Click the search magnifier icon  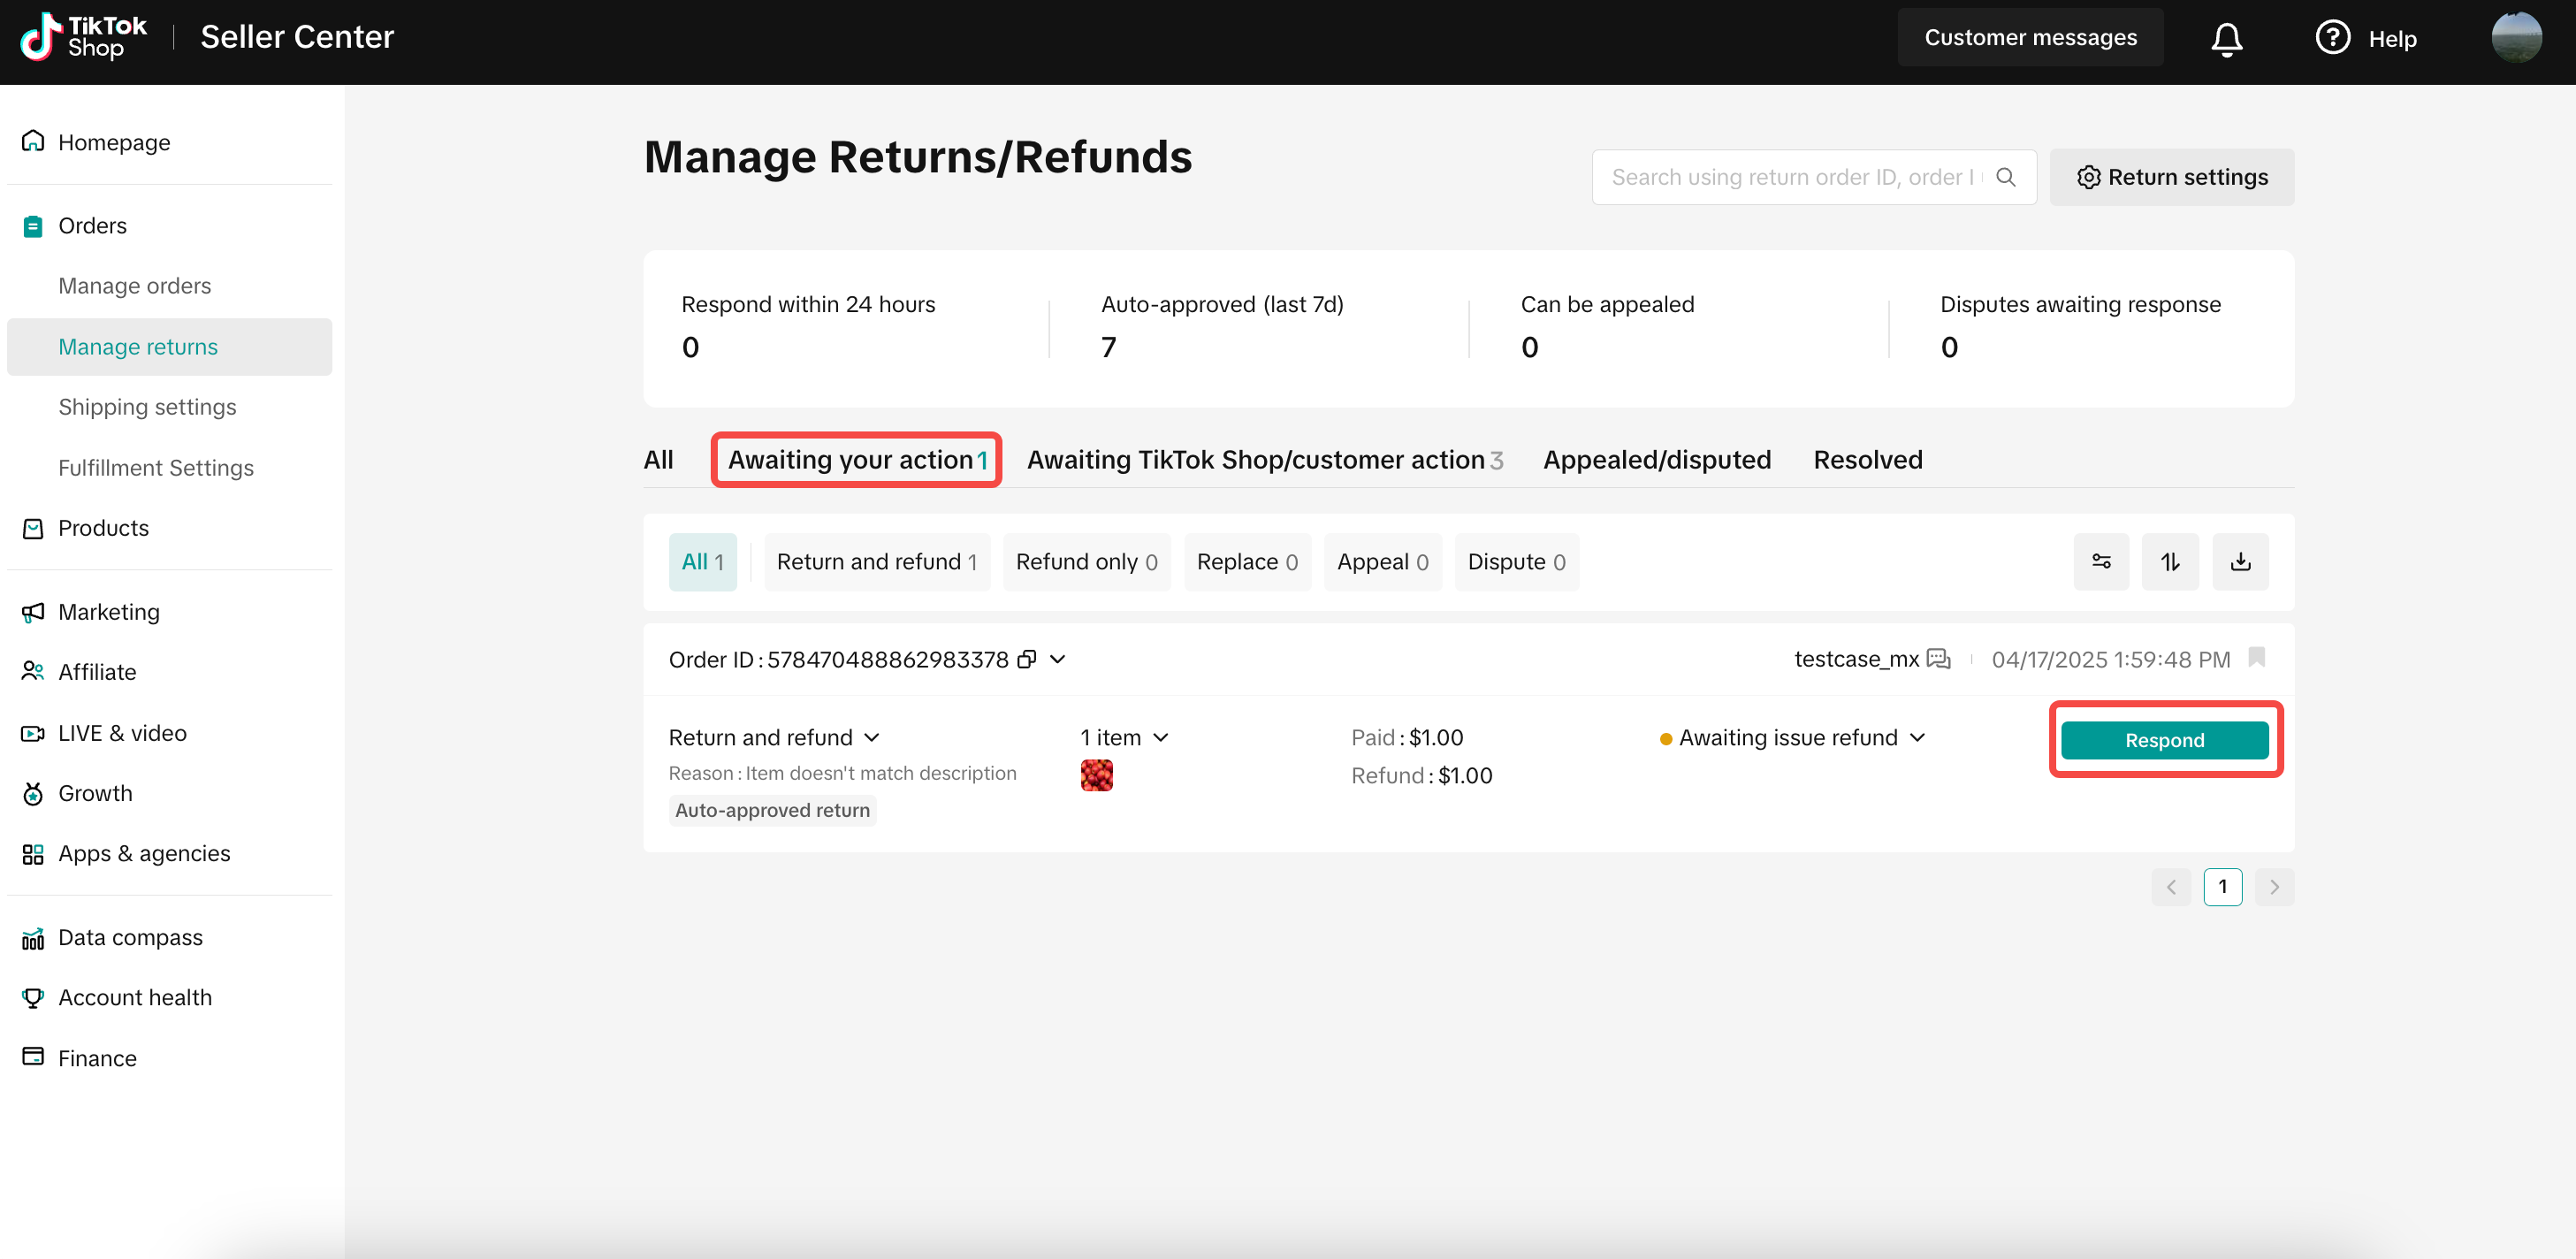click(2005, 177)
